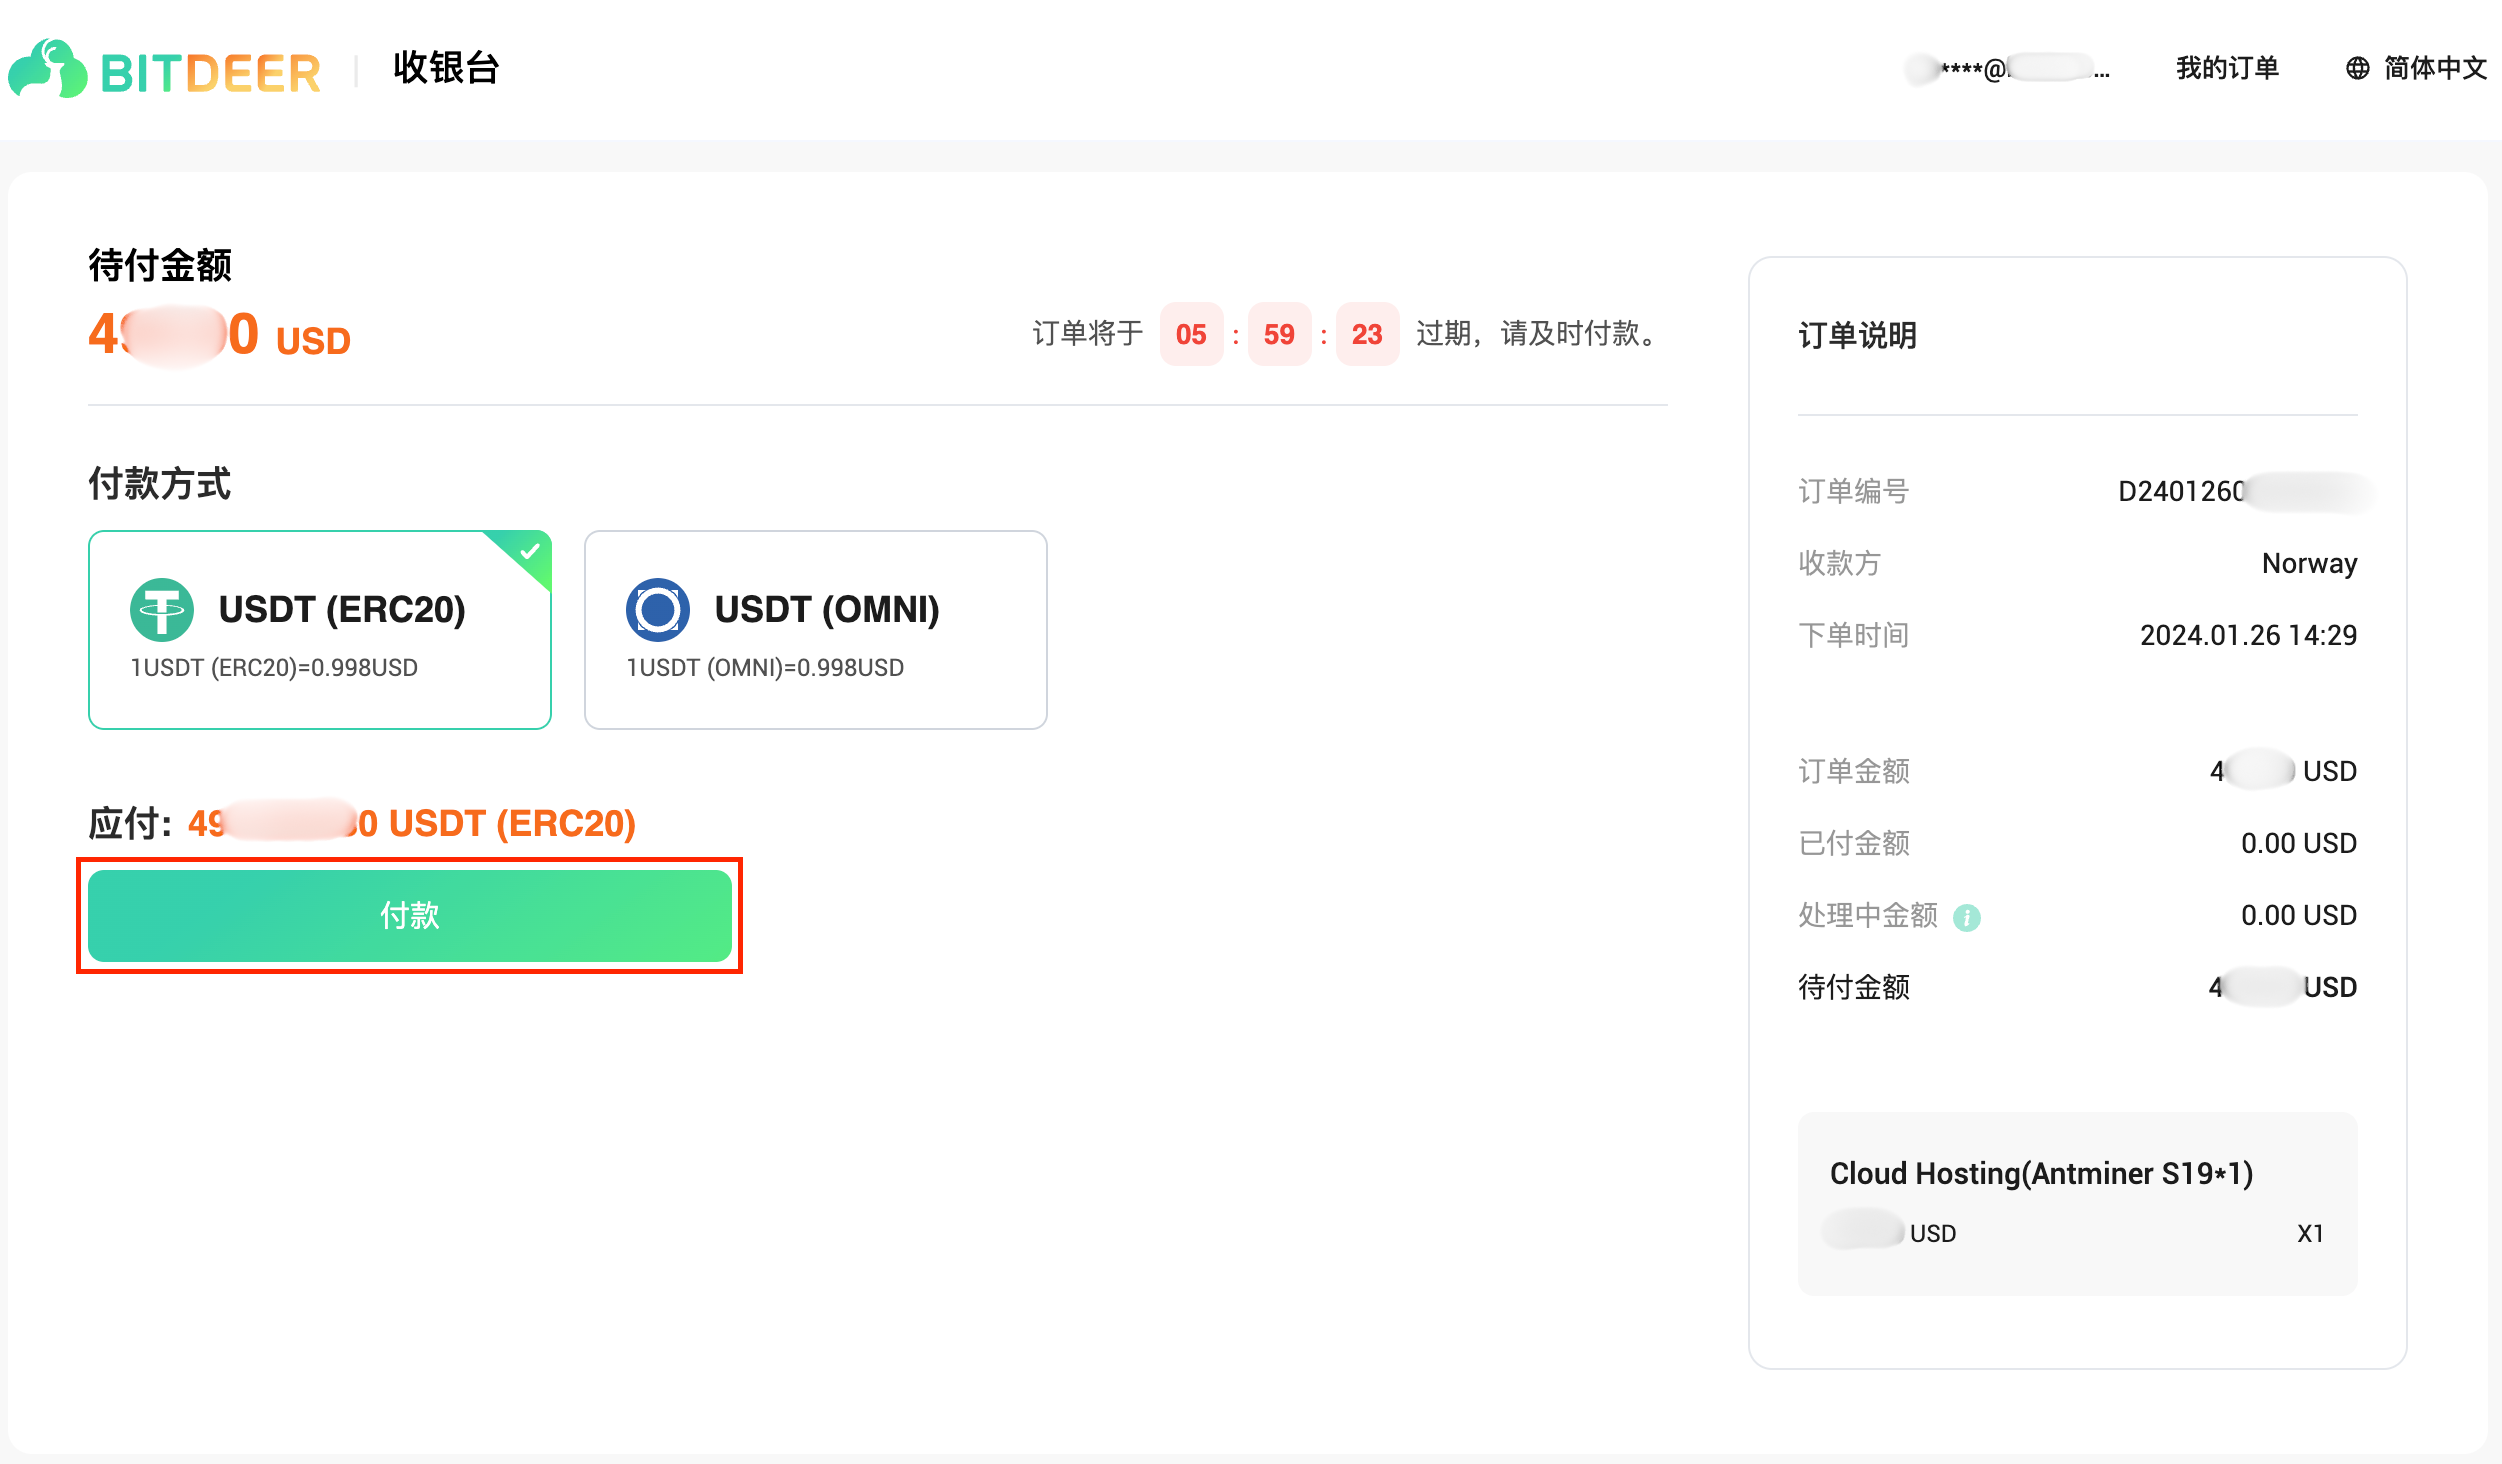Click the 订单编号 label
This screenshot has width=2502, height=1464.
click(1854, 491)
